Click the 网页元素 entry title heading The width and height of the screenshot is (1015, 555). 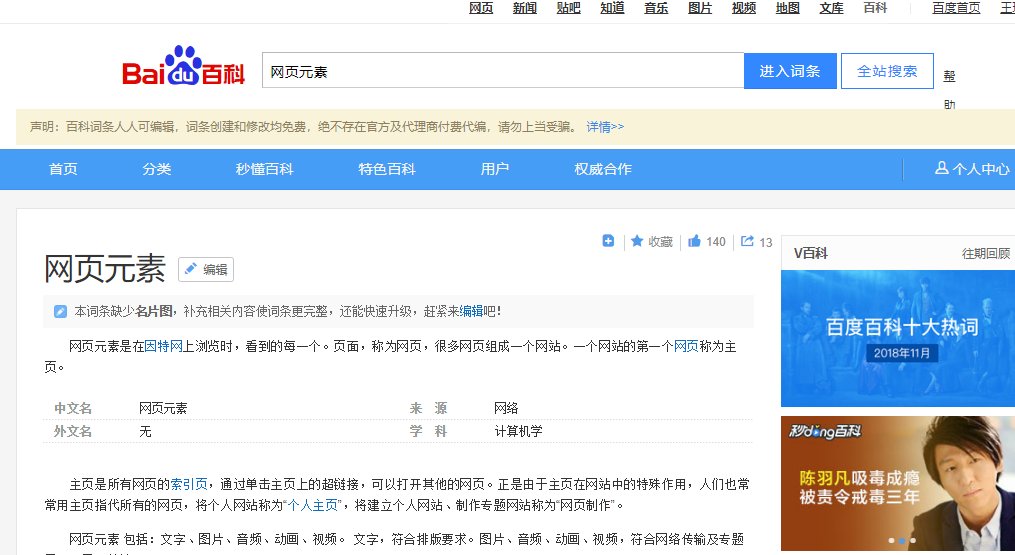pos(105,269)
